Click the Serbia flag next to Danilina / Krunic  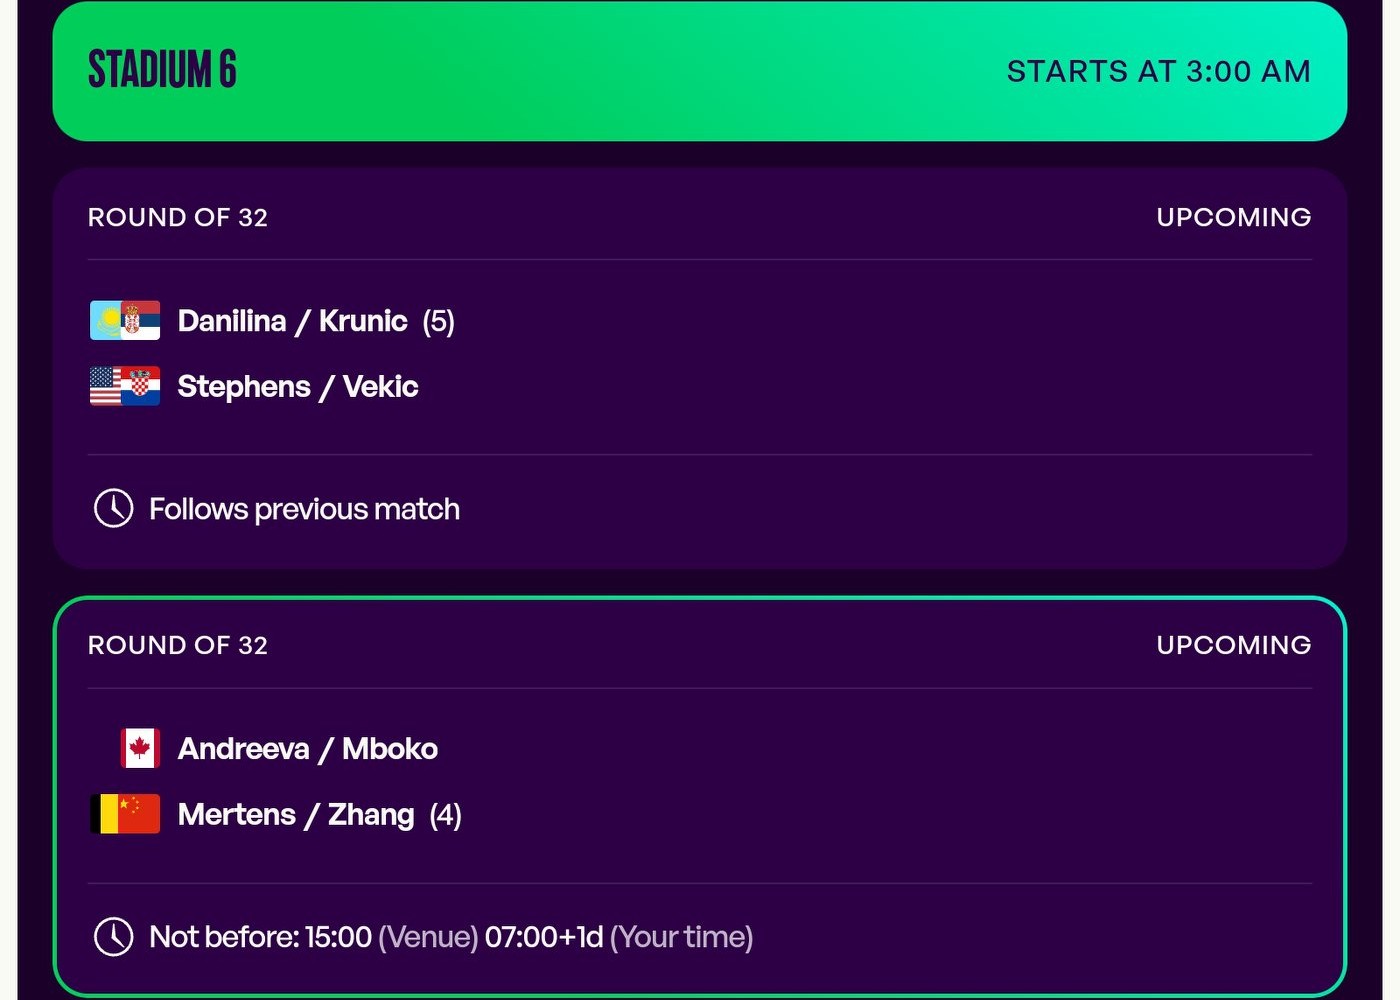coord(141,321)
